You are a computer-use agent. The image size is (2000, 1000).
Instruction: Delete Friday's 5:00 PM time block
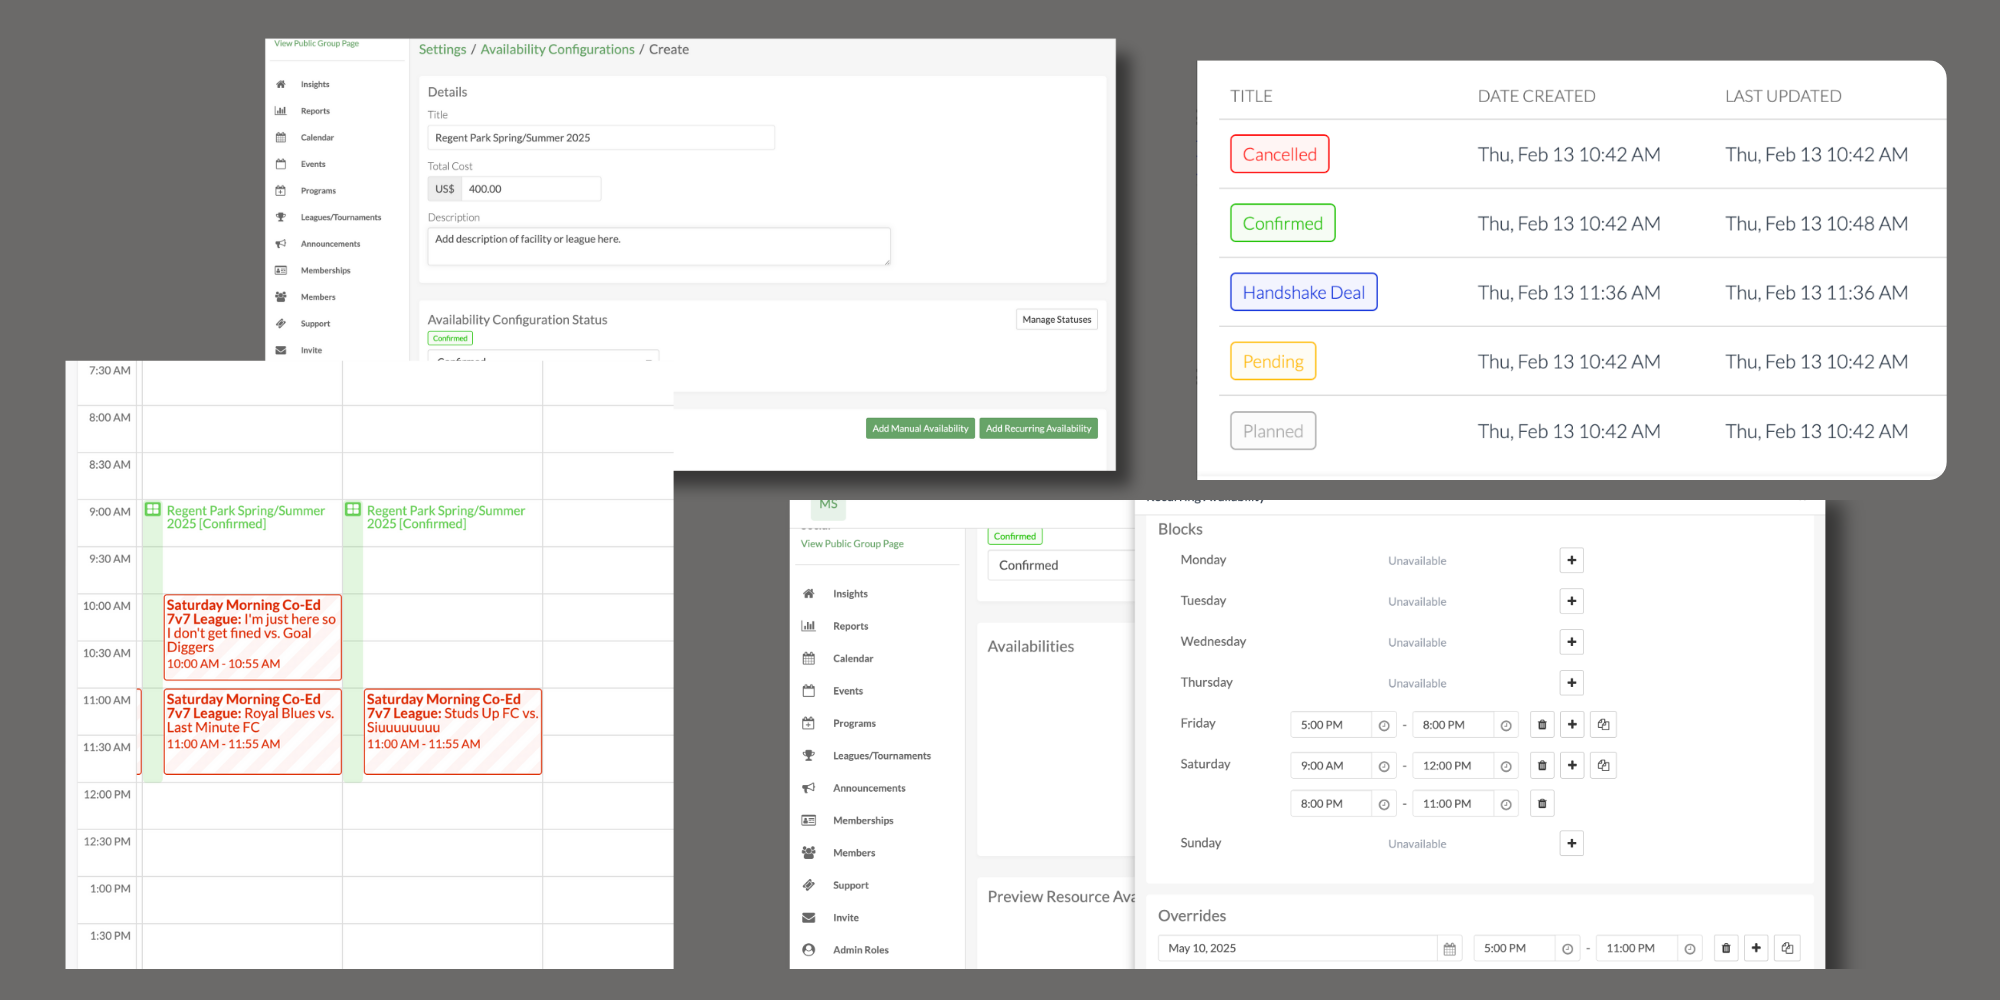point(1542,725)
